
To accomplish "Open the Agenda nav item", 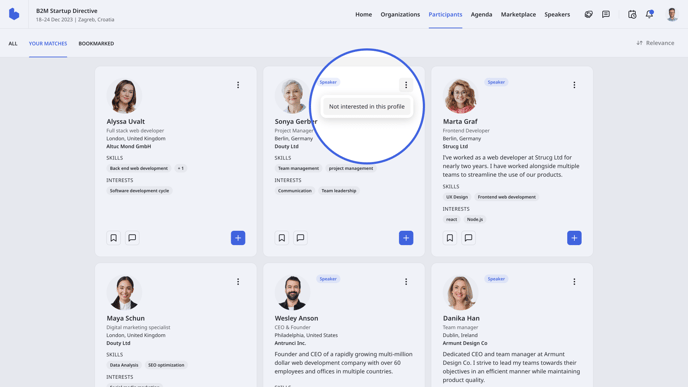I will (481, 14).
